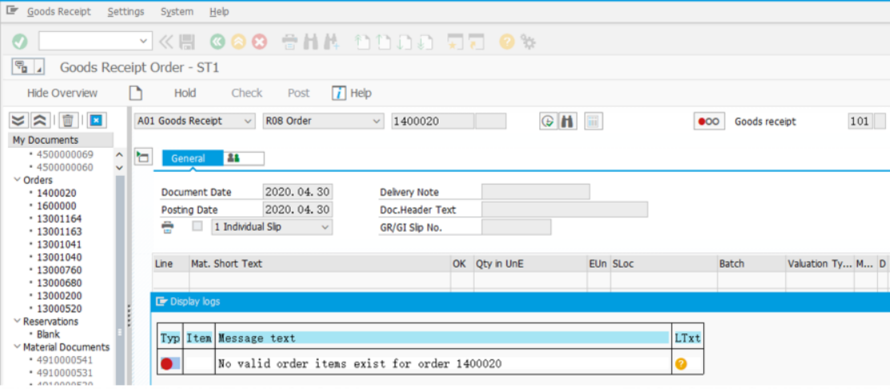Click the order number field 1400020
890x389 pixels.
(433, 122)
